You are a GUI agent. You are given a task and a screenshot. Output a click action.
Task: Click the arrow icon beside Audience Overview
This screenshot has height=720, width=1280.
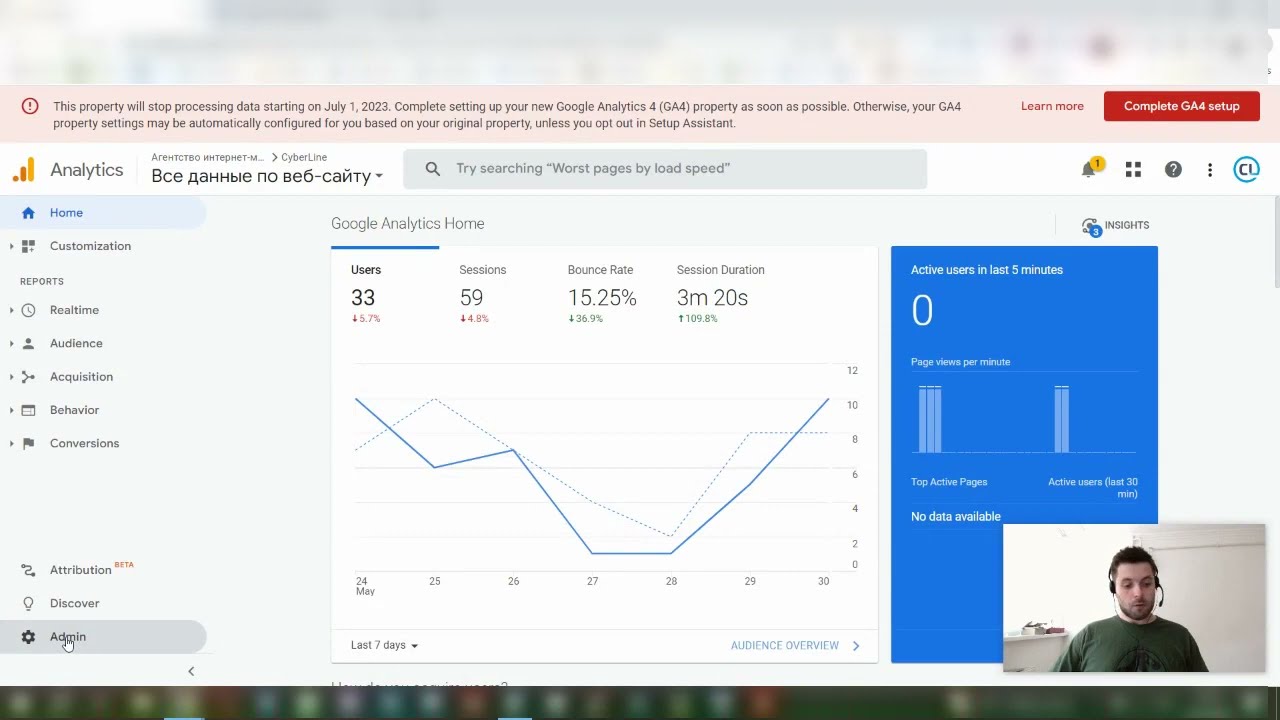click(856, 646)
